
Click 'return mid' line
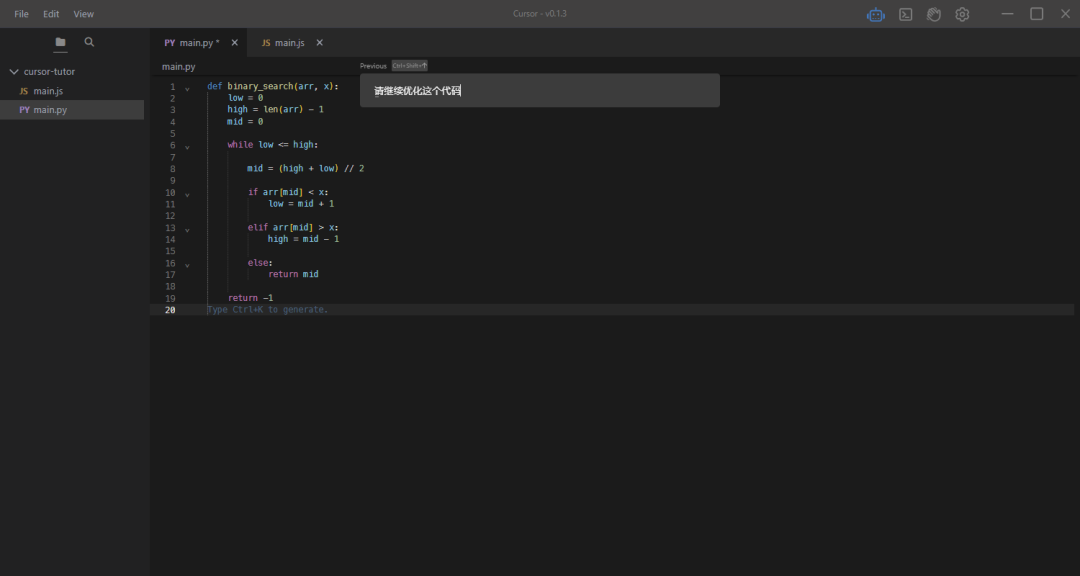[293, 274]
